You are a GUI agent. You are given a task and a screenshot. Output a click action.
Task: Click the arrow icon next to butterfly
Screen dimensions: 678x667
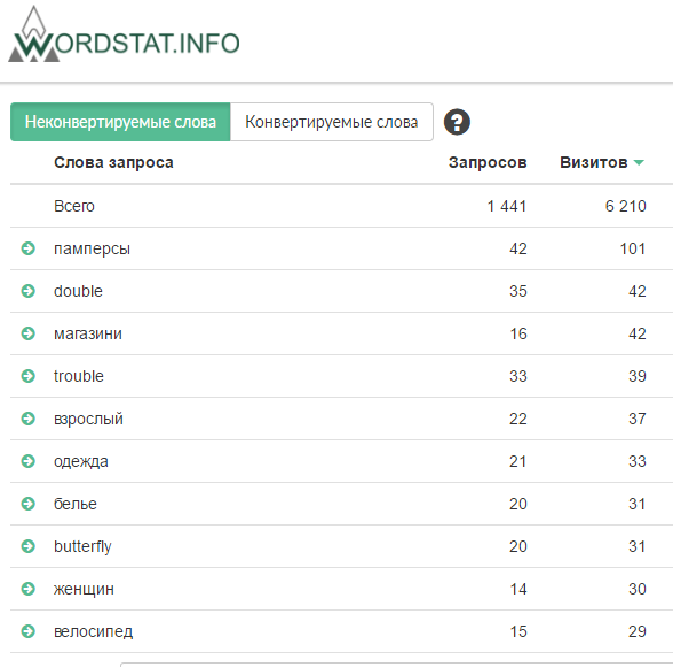click(x=28, y=546)
